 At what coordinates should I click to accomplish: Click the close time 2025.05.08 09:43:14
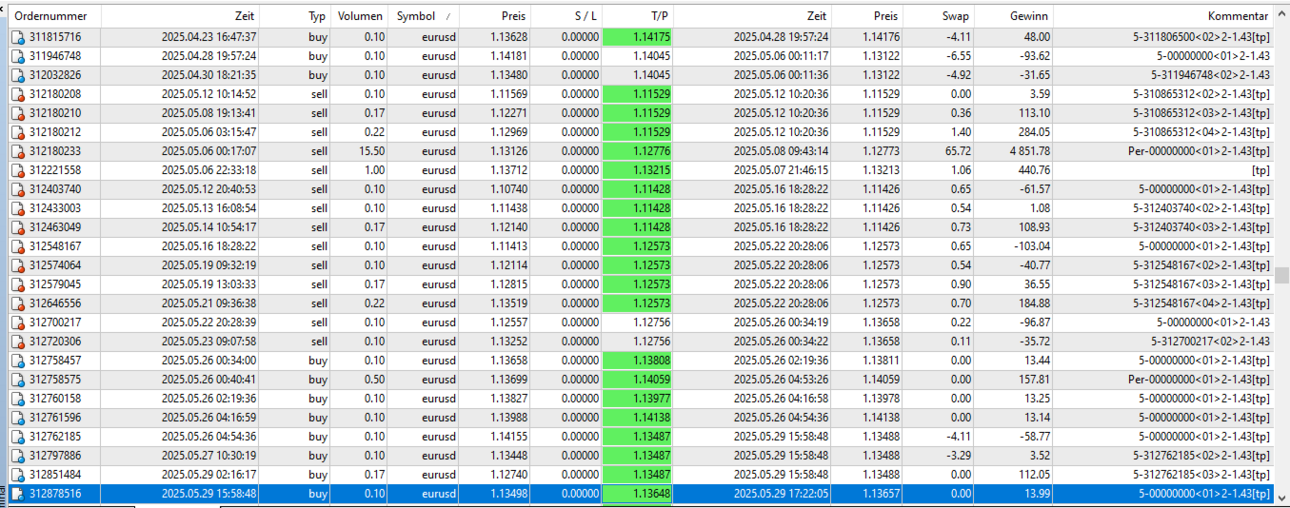[781, 151]
